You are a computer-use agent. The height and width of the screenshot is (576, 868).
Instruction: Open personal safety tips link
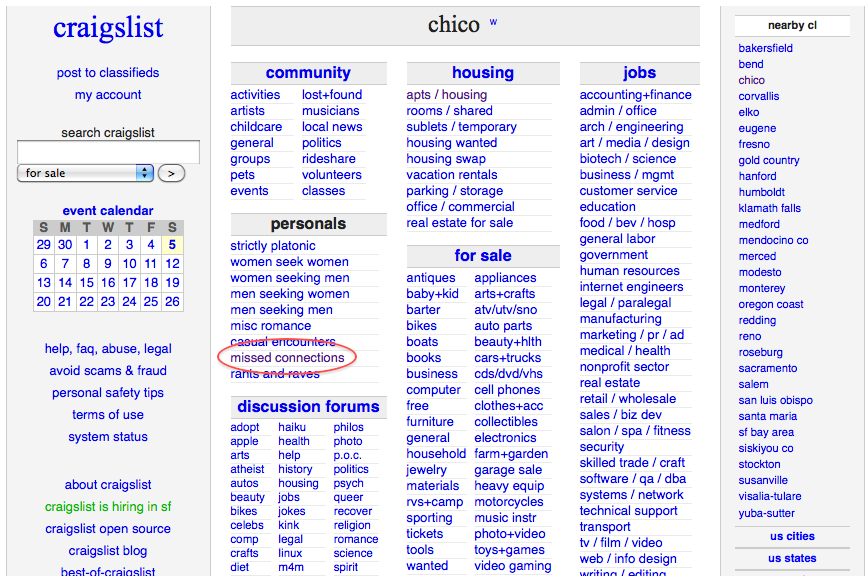click(108, 393)
